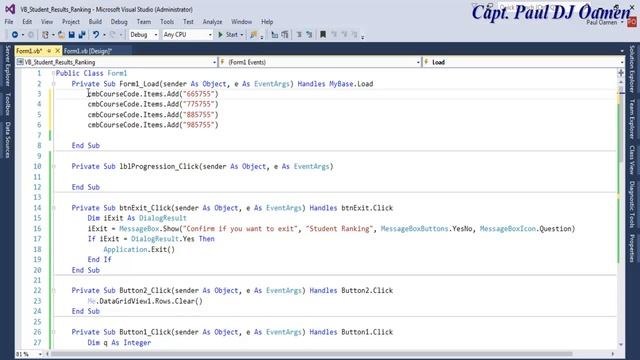Click the Save All toolbar icon
This screenshot has width=640, height=360.
click(82, 35)
